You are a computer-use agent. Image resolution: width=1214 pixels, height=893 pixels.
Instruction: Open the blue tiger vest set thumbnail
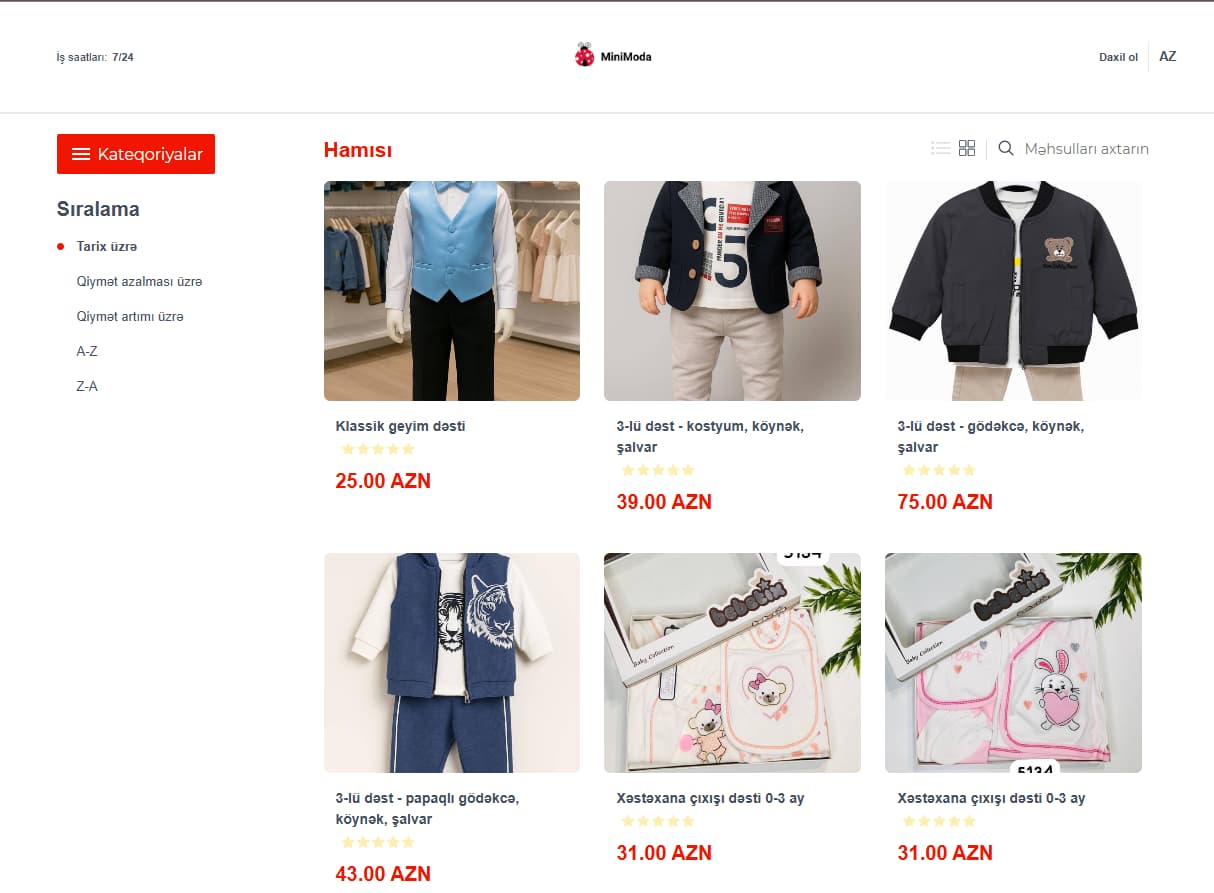(x=452, y=663)
